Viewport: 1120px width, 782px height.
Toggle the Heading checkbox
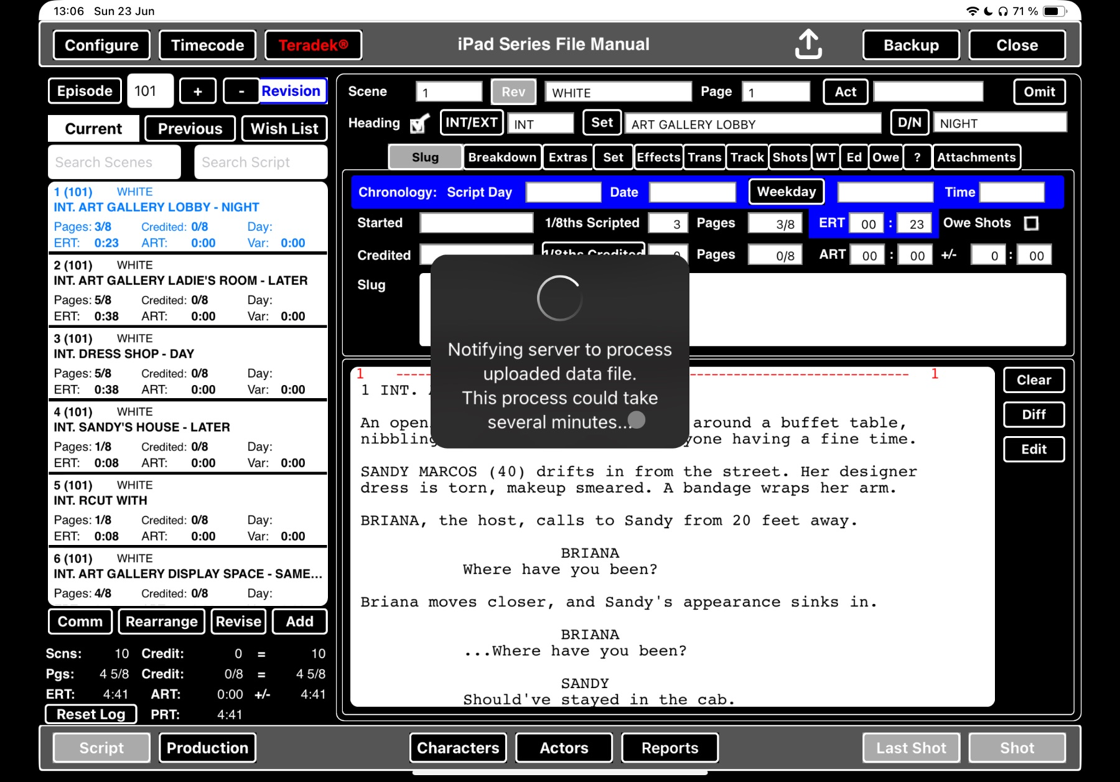coord(420,124)
